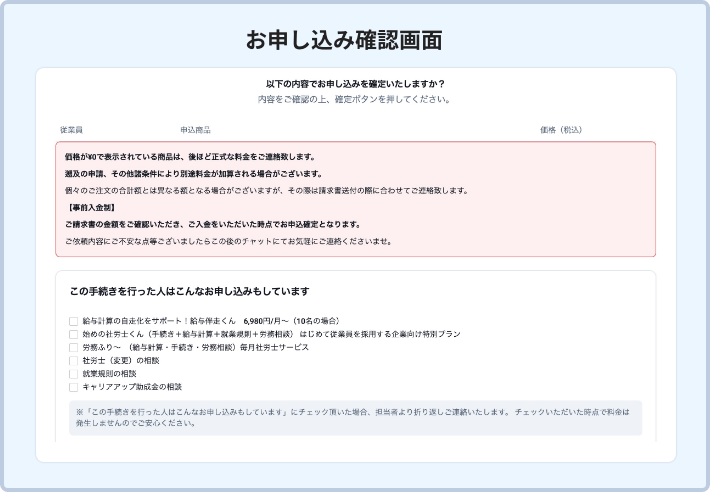Enable the 労務ふり〜 monthly service checkbox
Screen dimensions: 710x492
pyautogui.click(x=73, y=348)
